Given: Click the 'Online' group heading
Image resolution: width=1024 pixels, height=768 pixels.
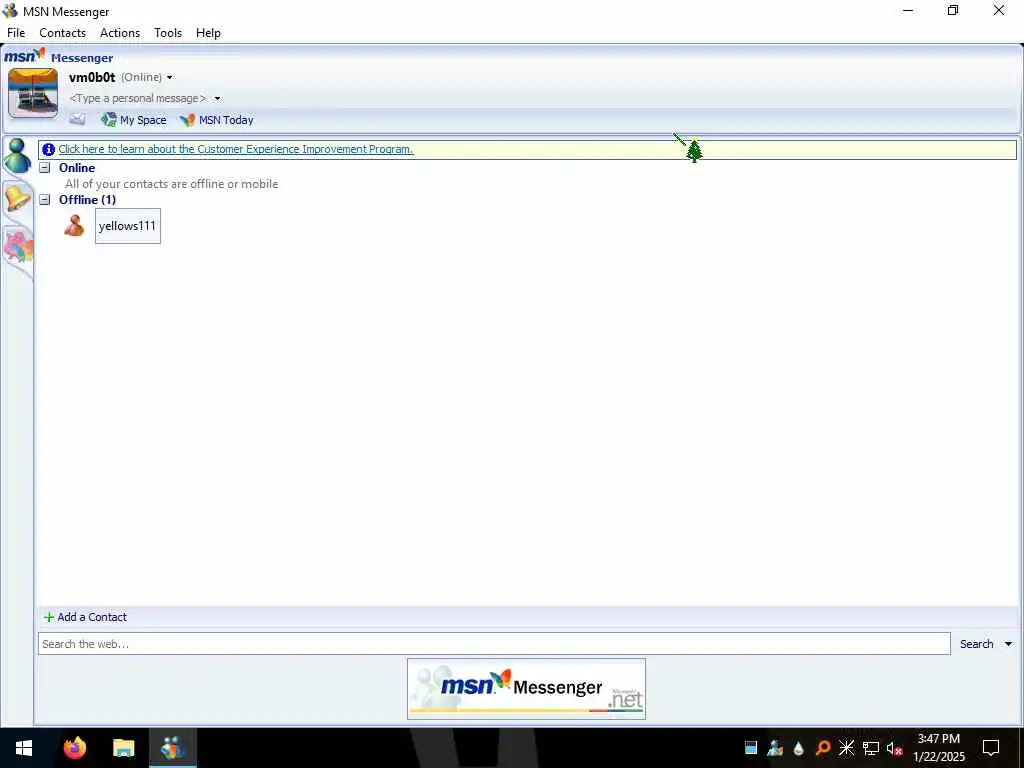Looking at the screenshot, I should click(77, 168).
